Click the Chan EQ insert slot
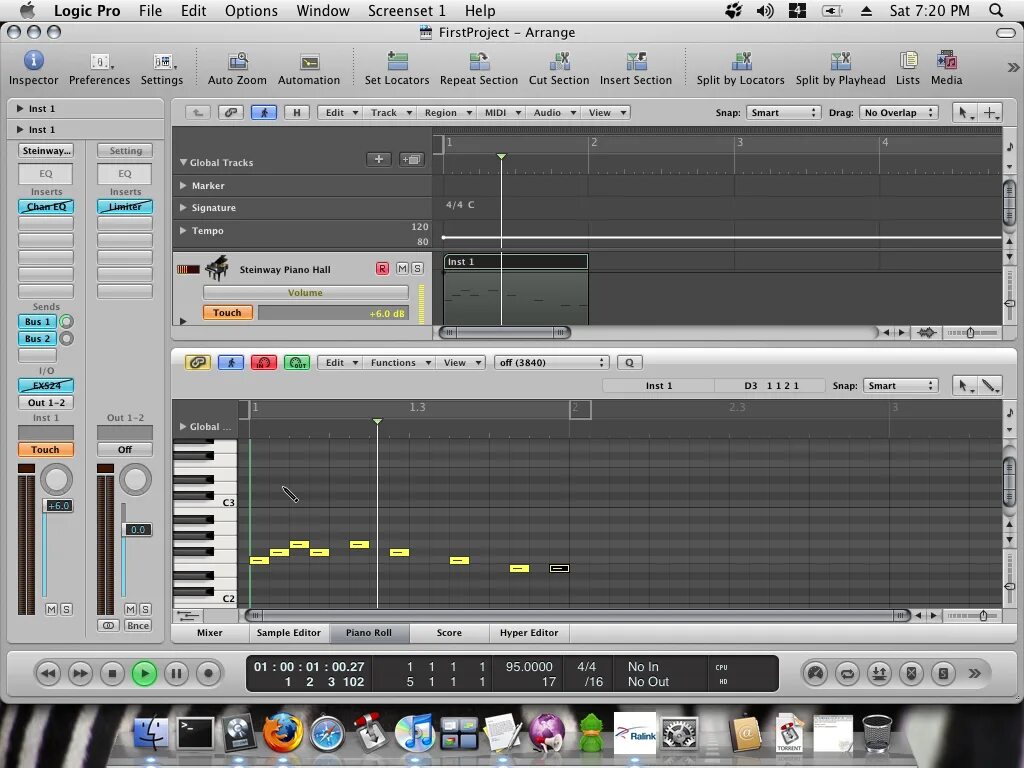This screenshot has width=1024, height=768. (x=46, y=206)
